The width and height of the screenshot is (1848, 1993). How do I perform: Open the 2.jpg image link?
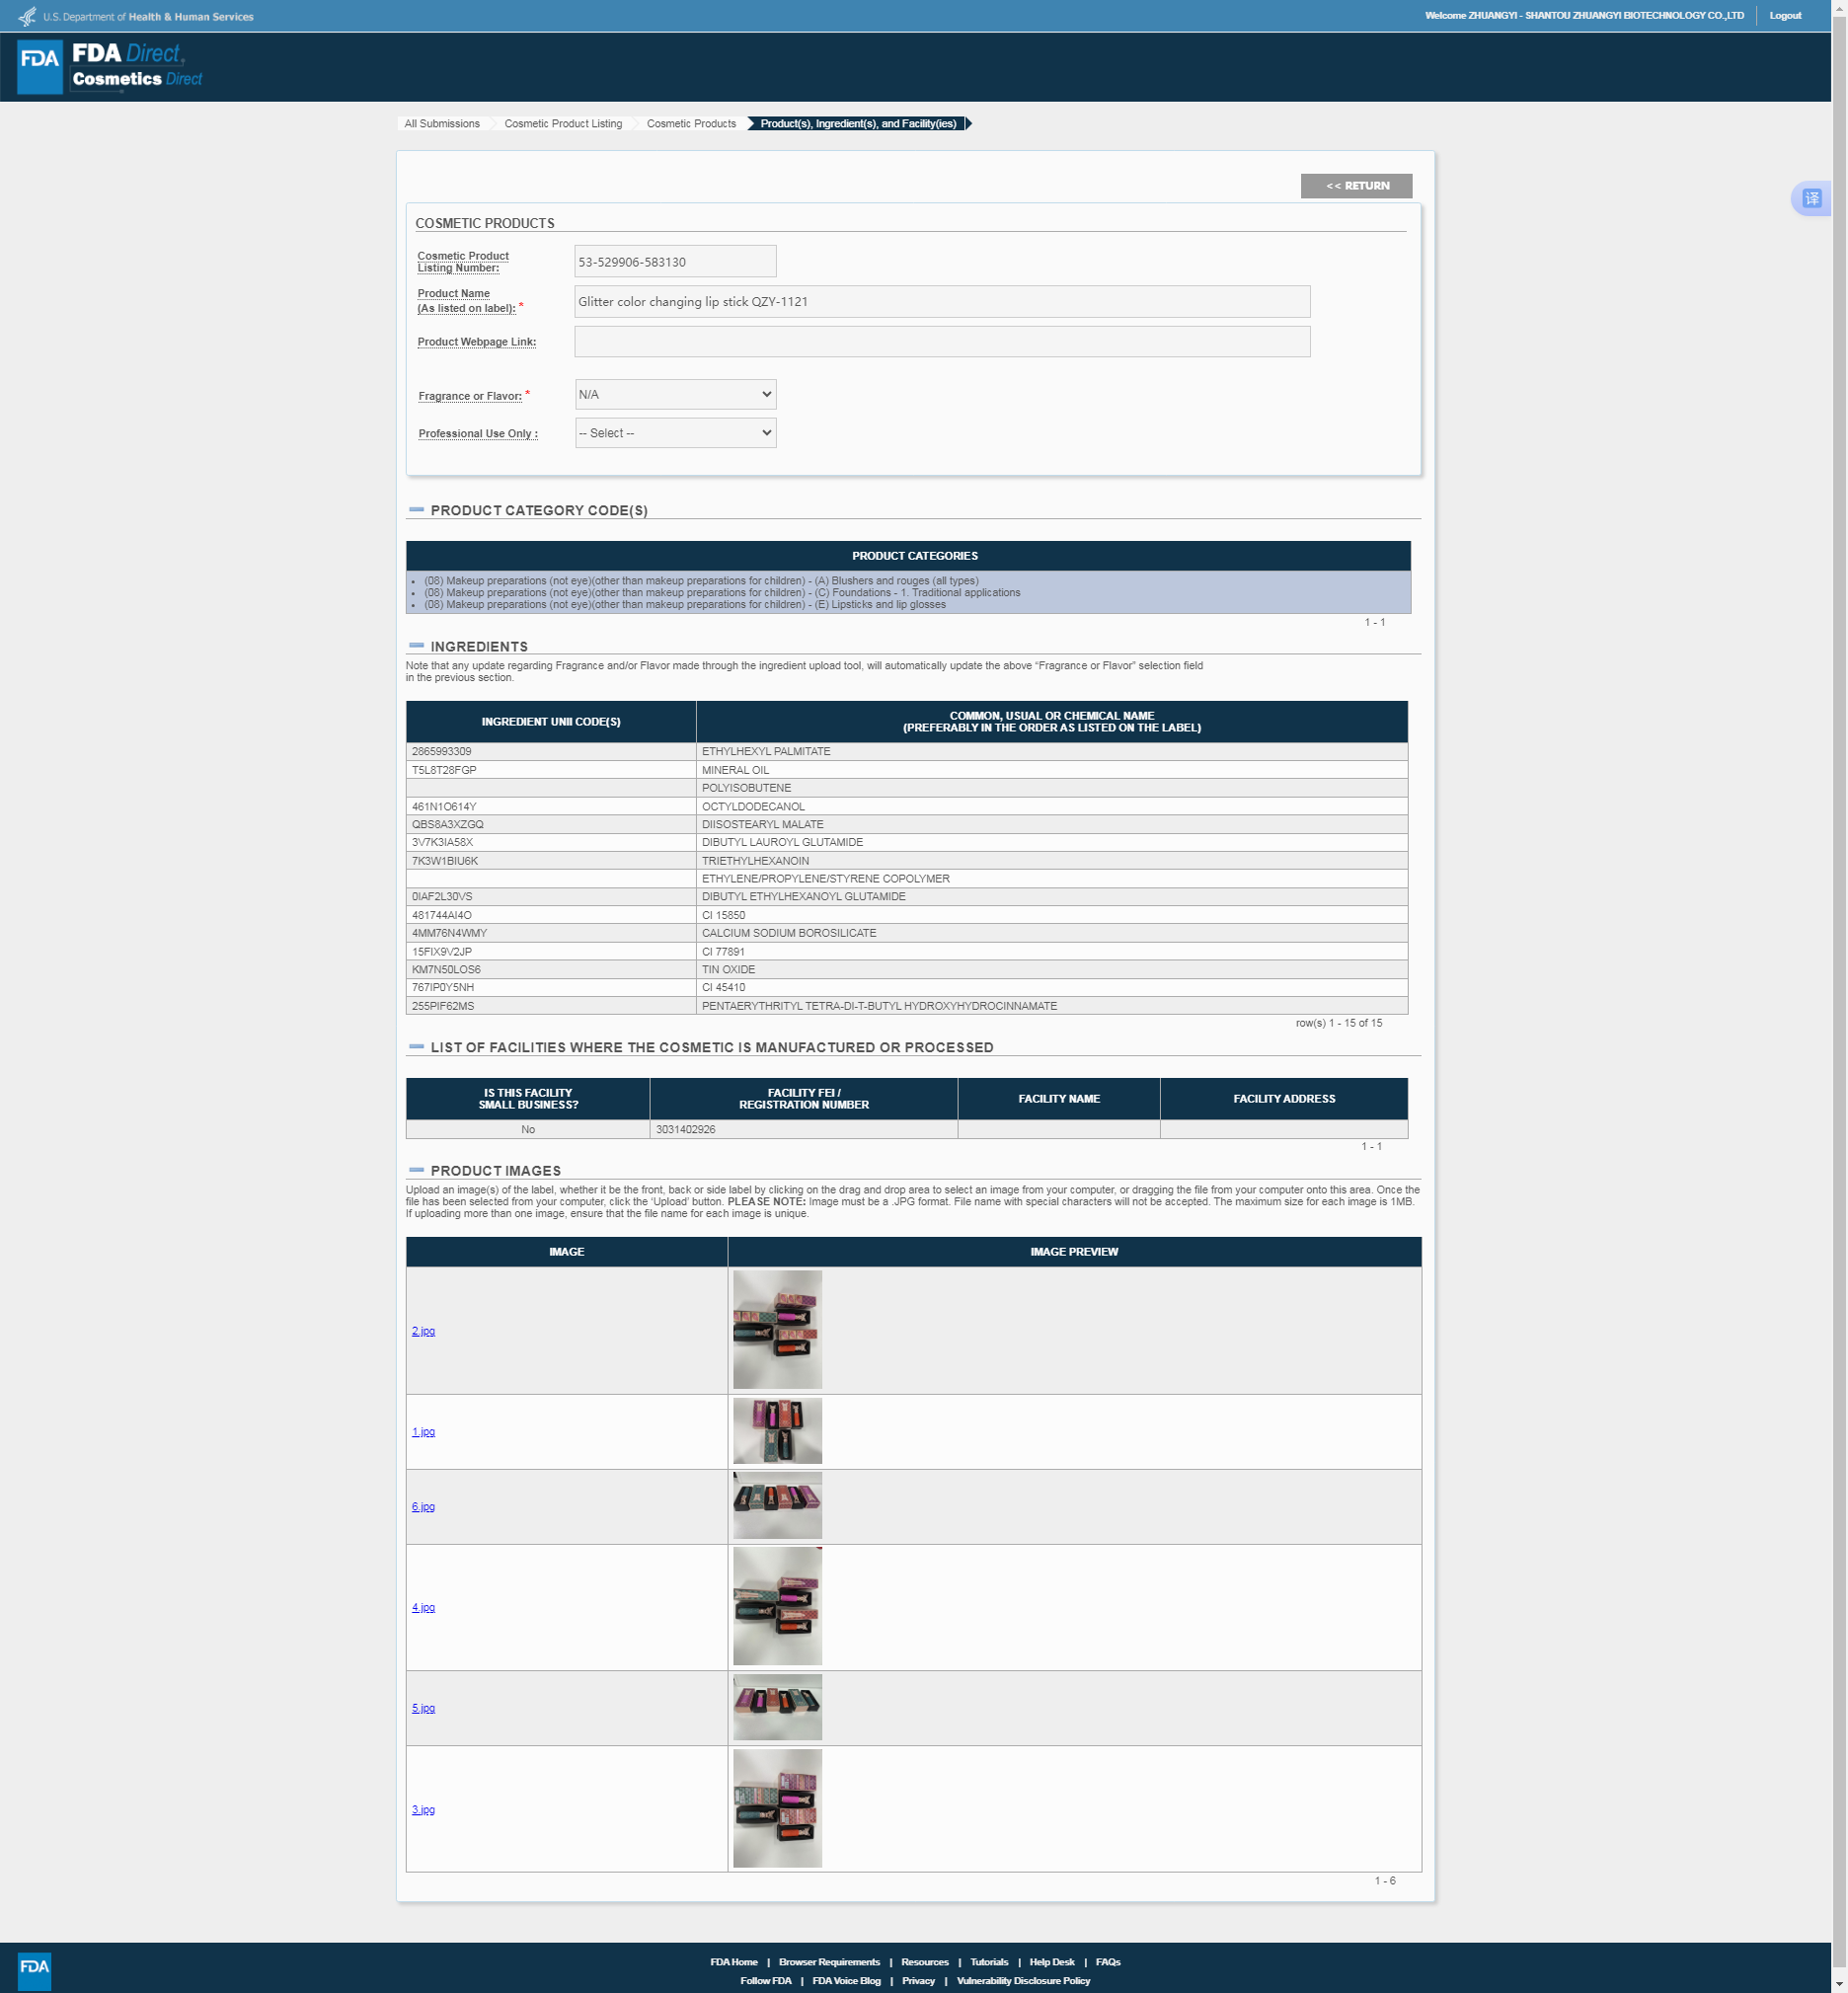423,1331
